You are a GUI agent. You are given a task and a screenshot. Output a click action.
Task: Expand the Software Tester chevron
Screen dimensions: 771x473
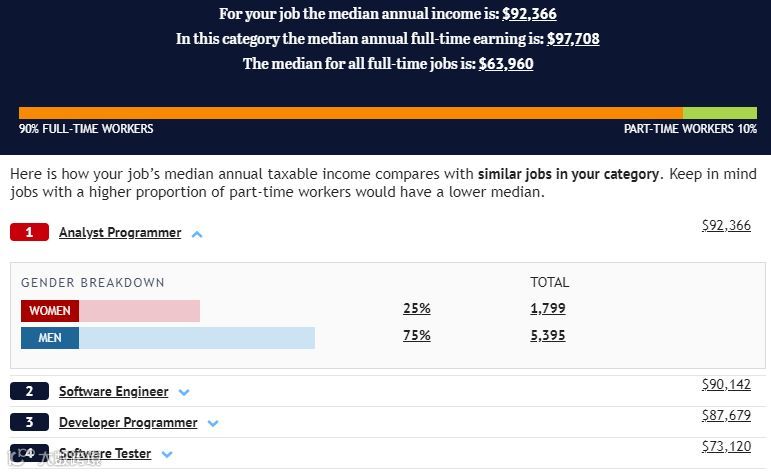(x=167, y=455)
